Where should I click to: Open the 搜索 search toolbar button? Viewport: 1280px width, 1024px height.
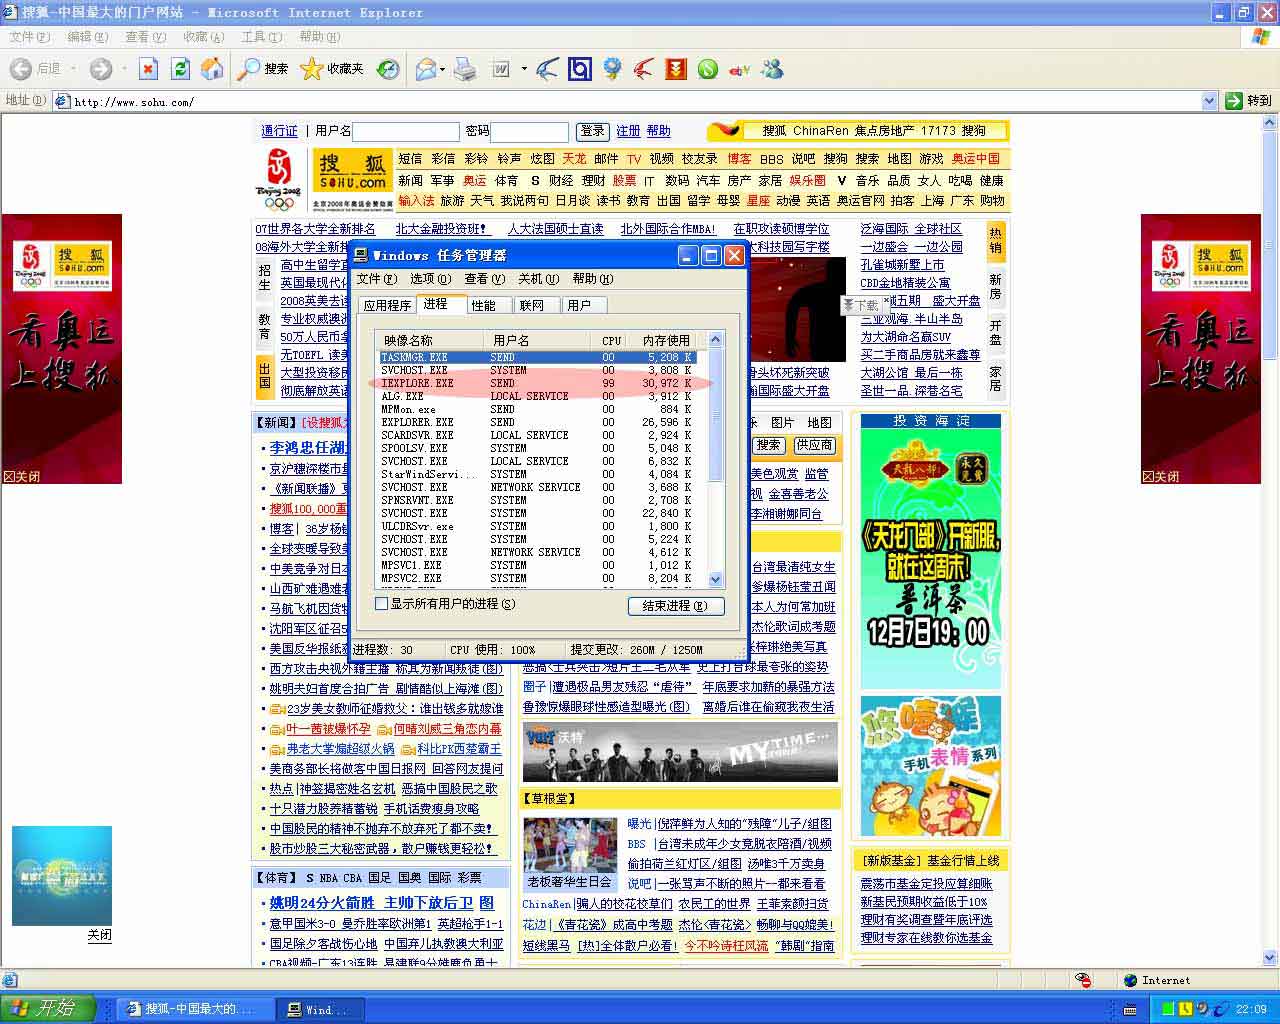click(x=263, y=69)
